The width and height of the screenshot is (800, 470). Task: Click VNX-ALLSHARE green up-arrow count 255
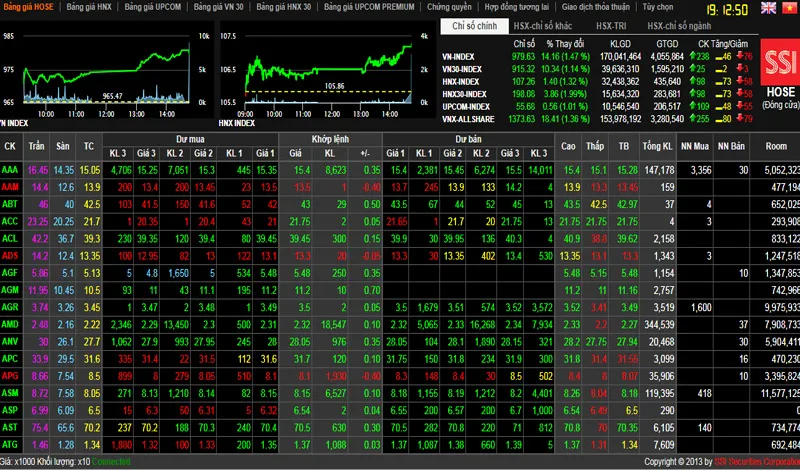pyautogui.click(x=699, y=118)
